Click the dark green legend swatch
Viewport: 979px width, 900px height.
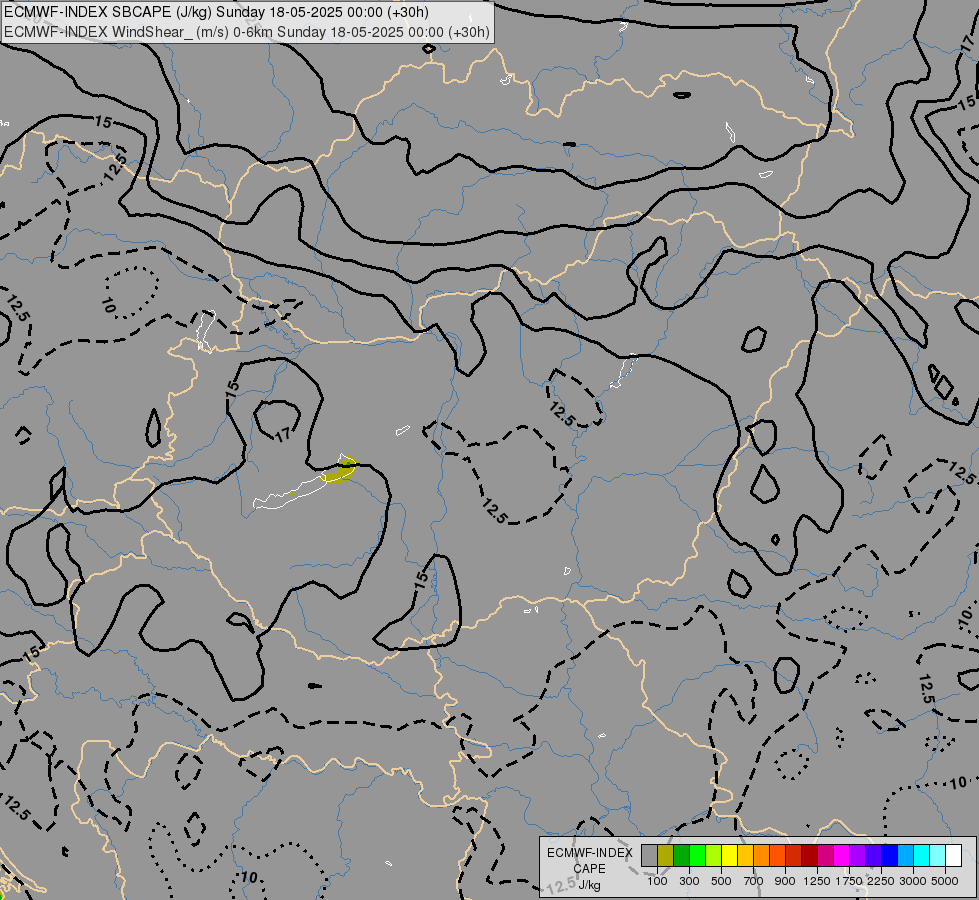tap(681, 856)
